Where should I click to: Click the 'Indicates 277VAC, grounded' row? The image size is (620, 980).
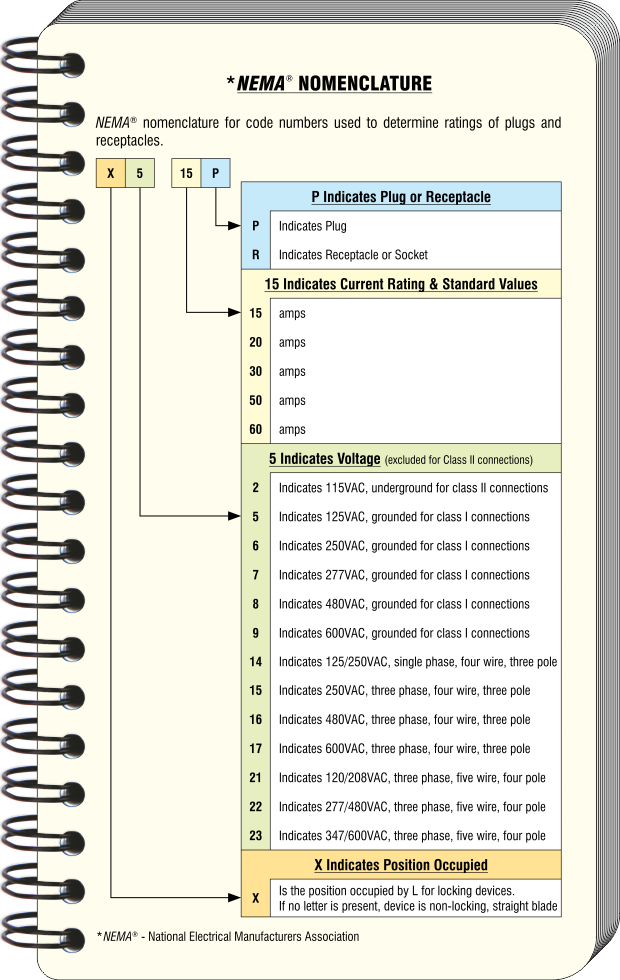coord(401,575)
